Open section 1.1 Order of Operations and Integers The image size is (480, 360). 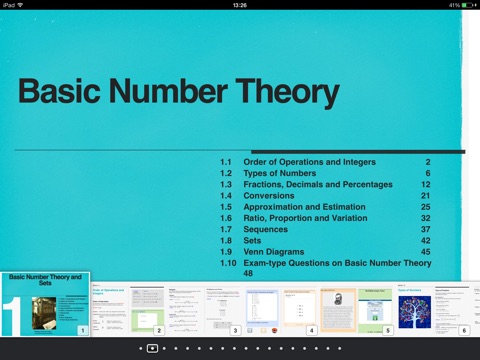pos(325,162)
